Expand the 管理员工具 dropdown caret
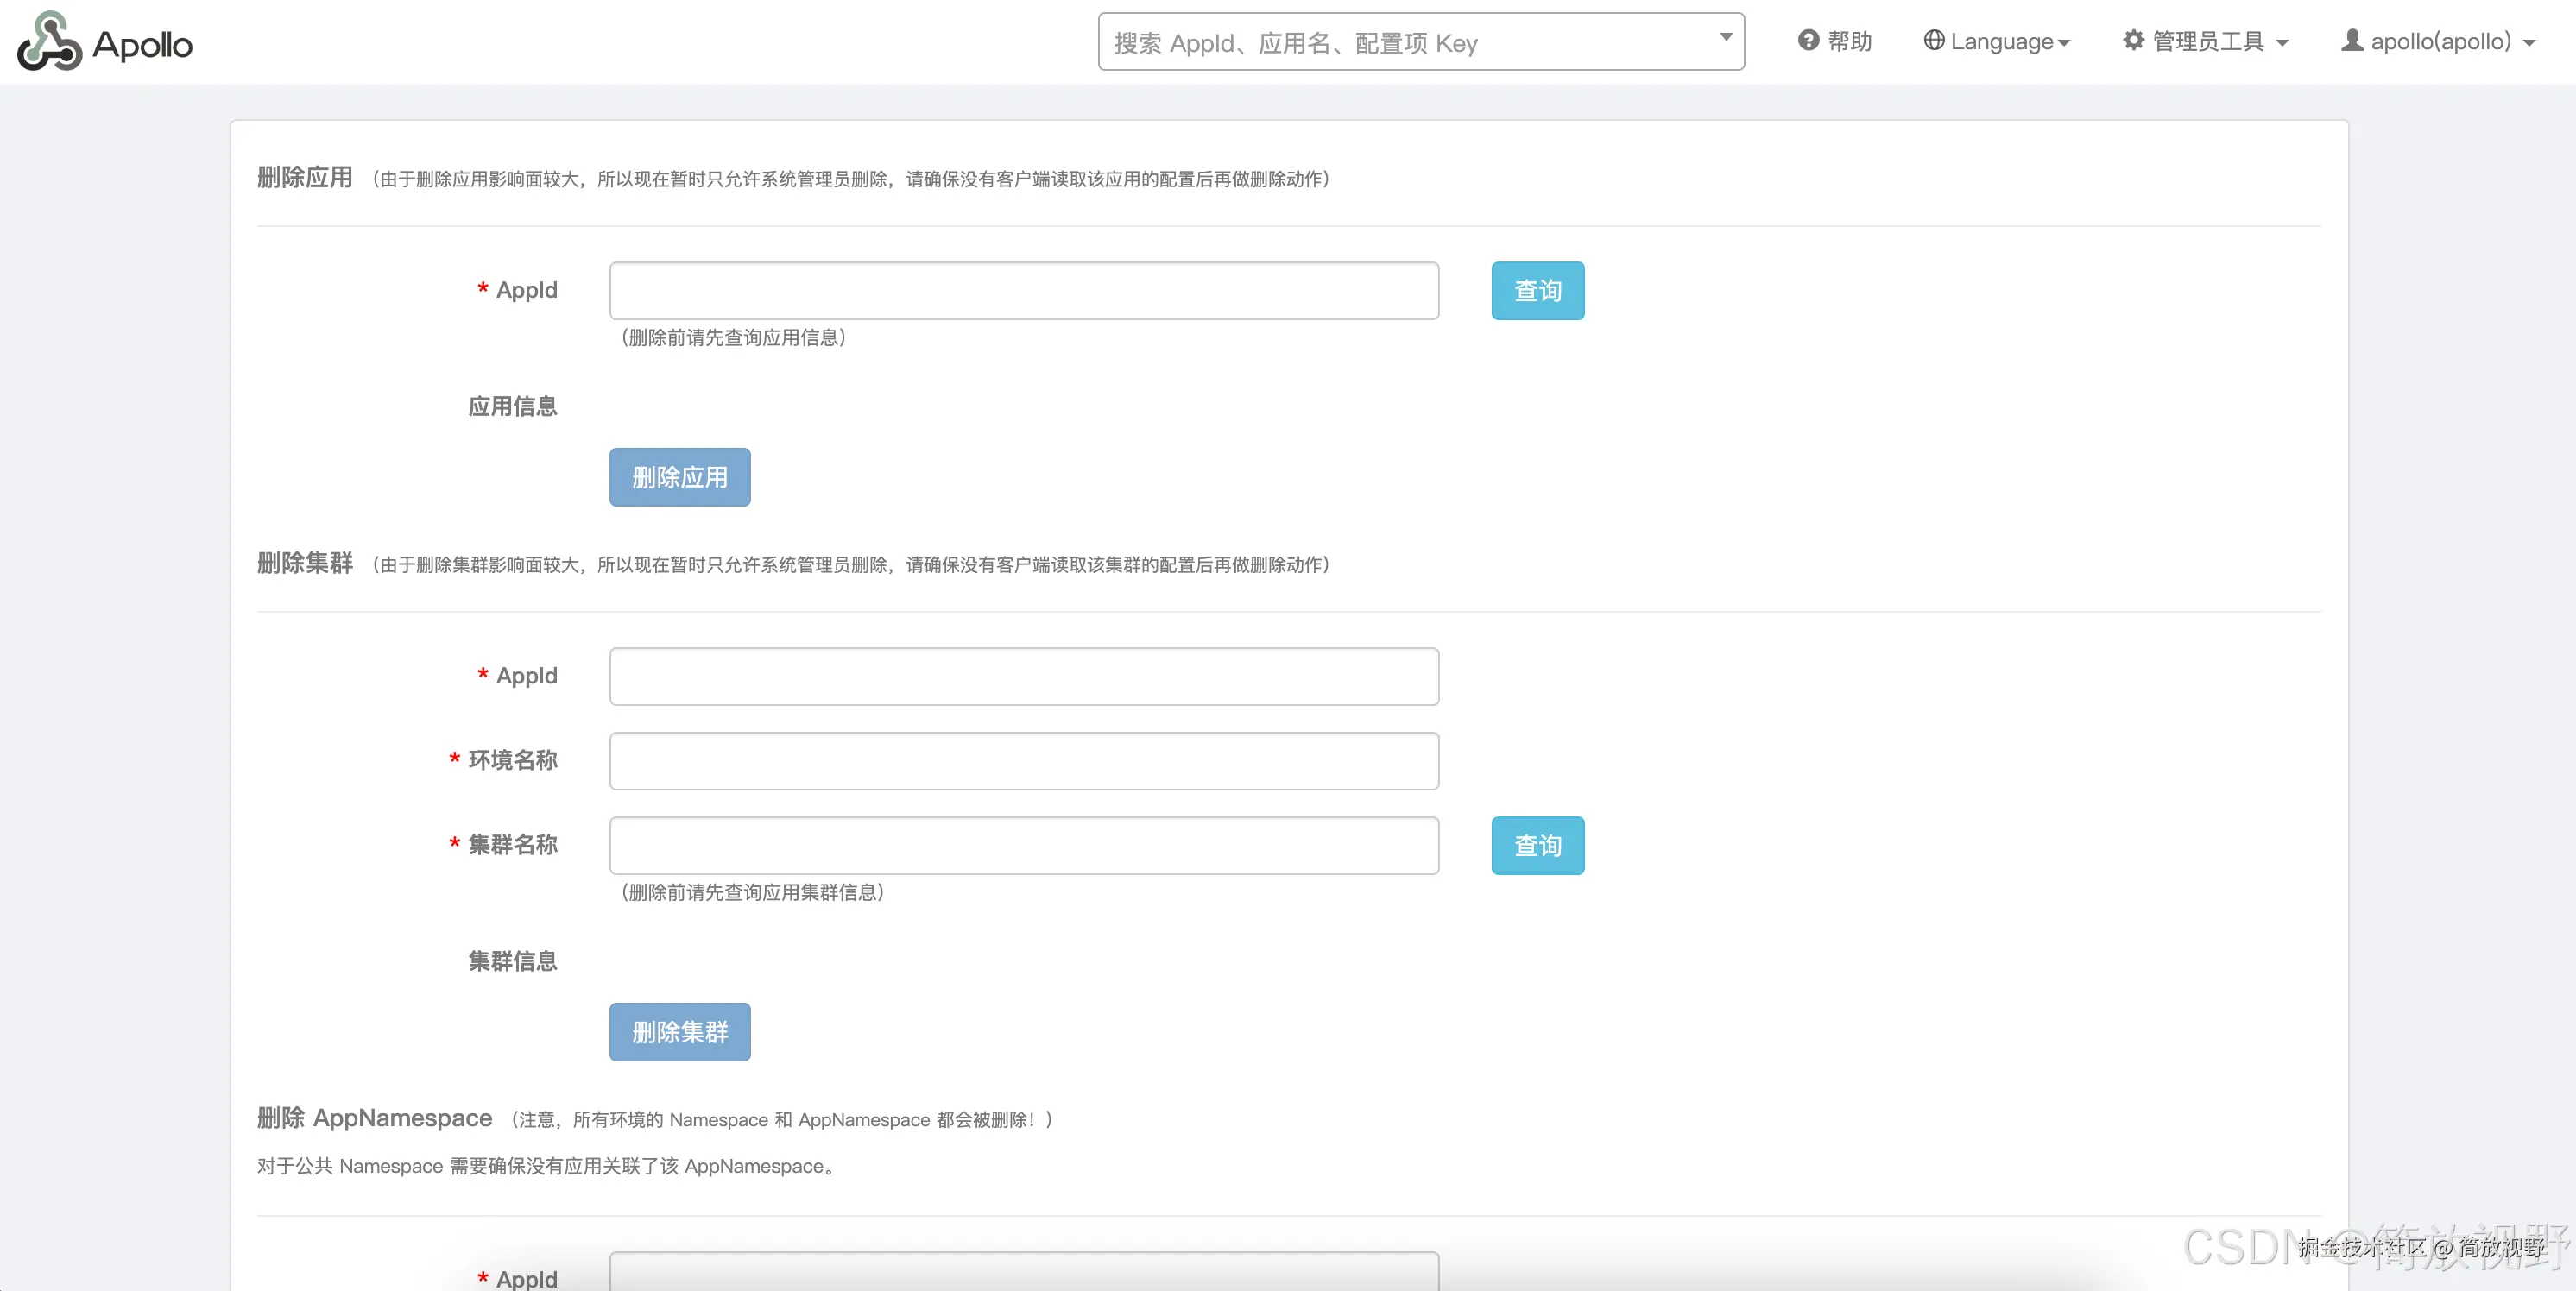The height and width of the screenshot is (1291, 2576). click(2282, 43)
